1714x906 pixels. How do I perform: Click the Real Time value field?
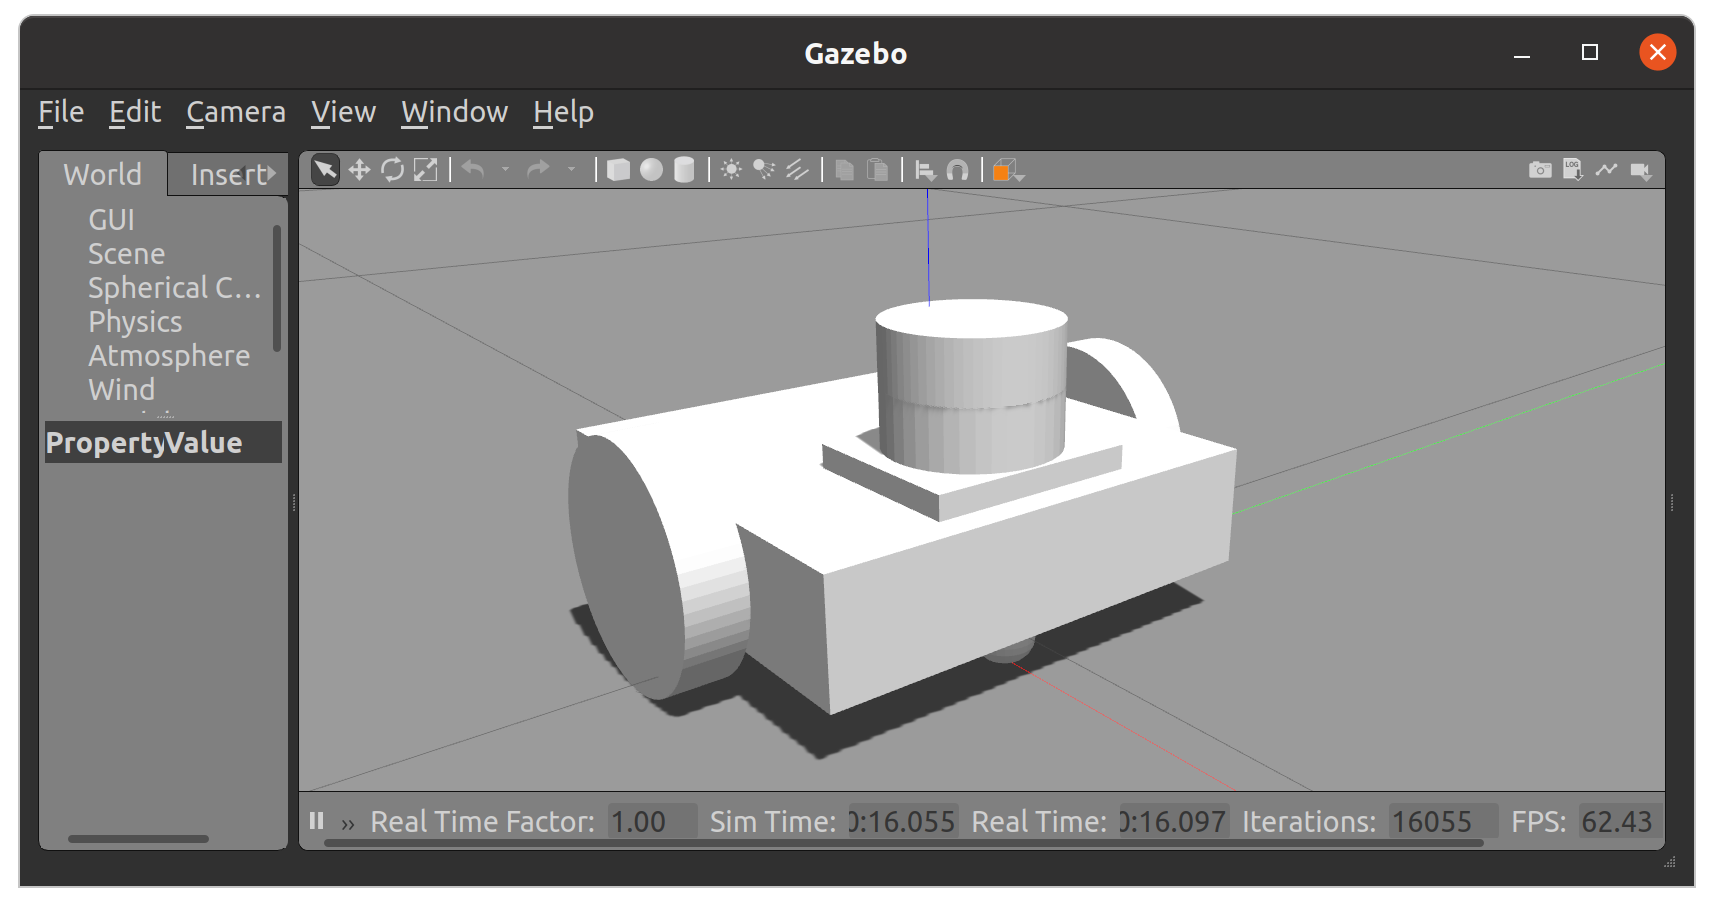coord(1173,822)
